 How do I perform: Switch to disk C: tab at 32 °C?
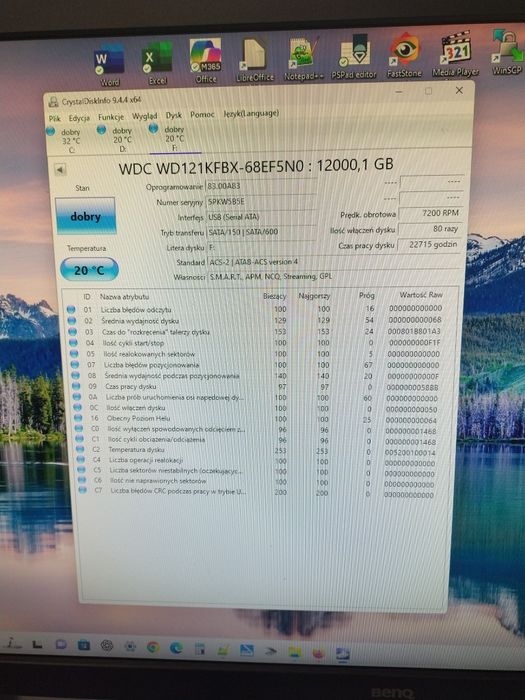pyautogui.click(x=65, y=140)
